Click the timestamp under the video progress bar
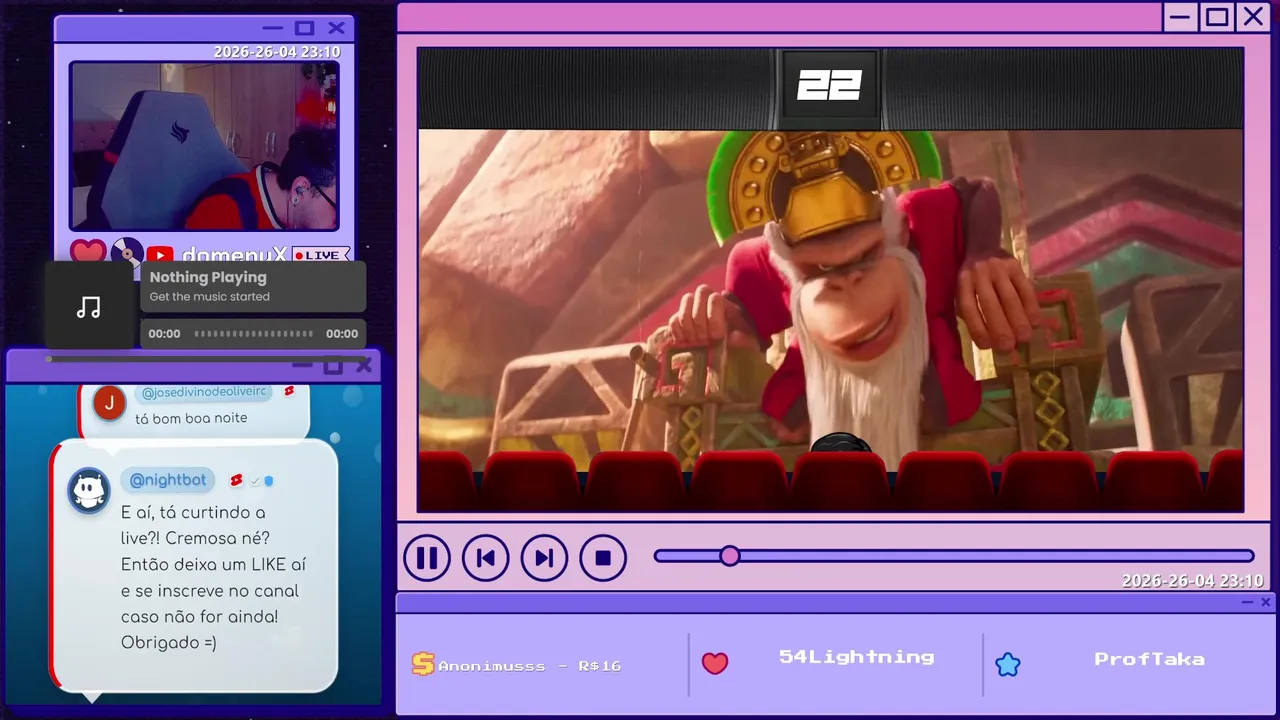 coord(1192,581)
